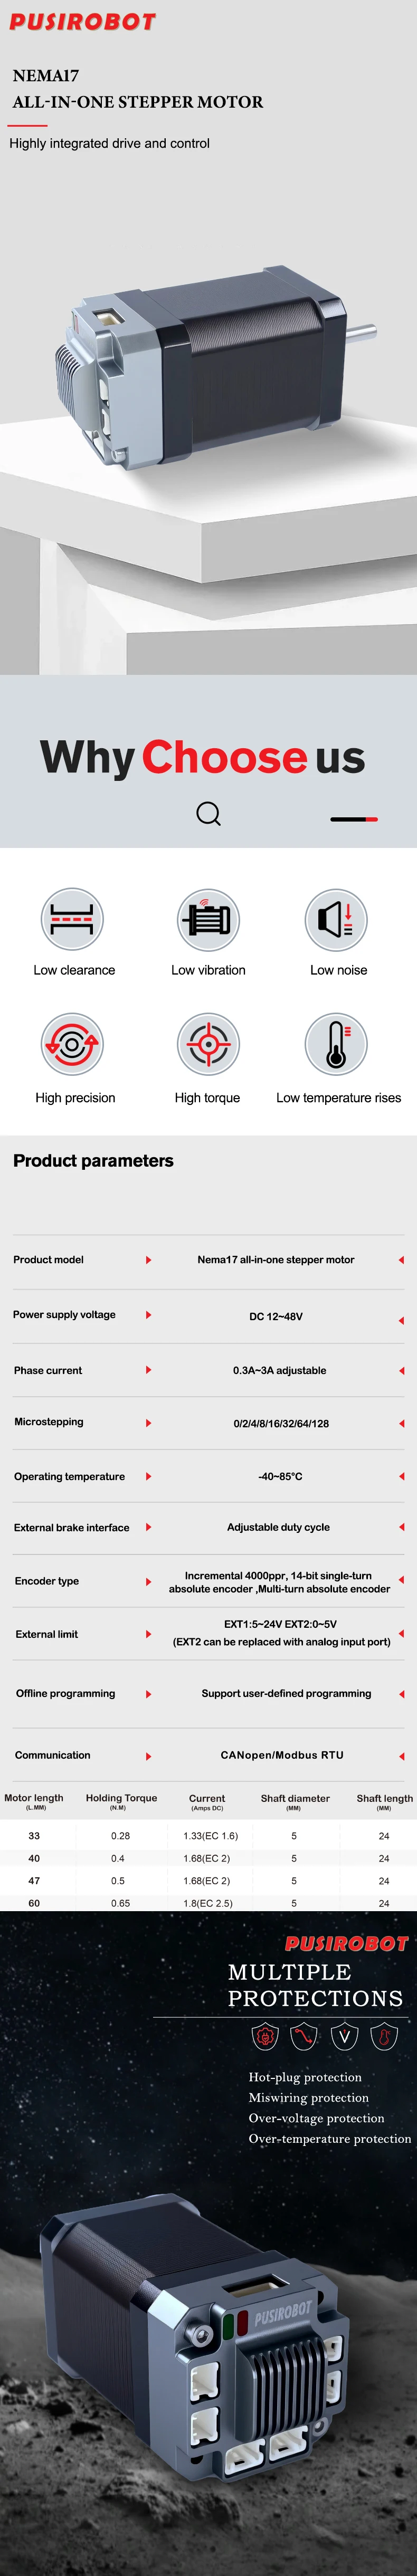The image size is (417, 2576).
Task: Click the magnifier search icon under Why Choose us
Action: click(x=208, y=814)
